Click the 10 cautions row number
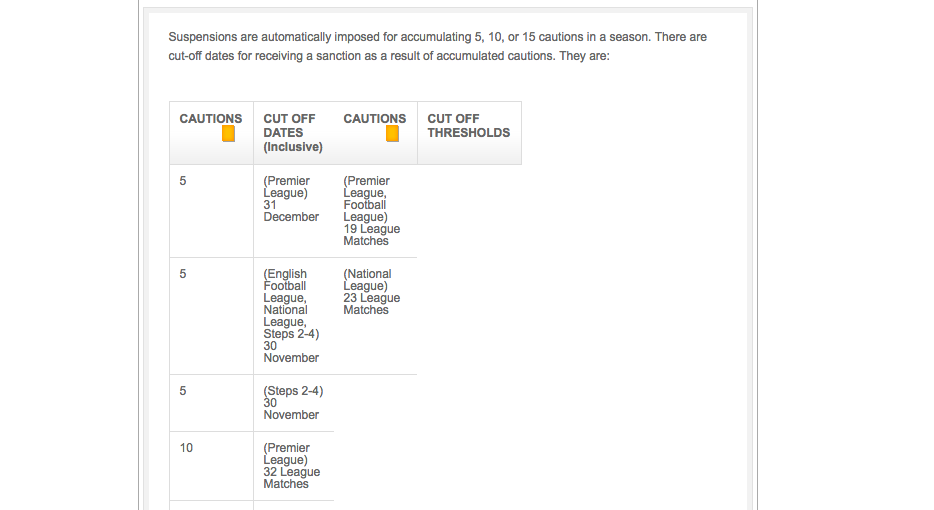 coord(186,448)
